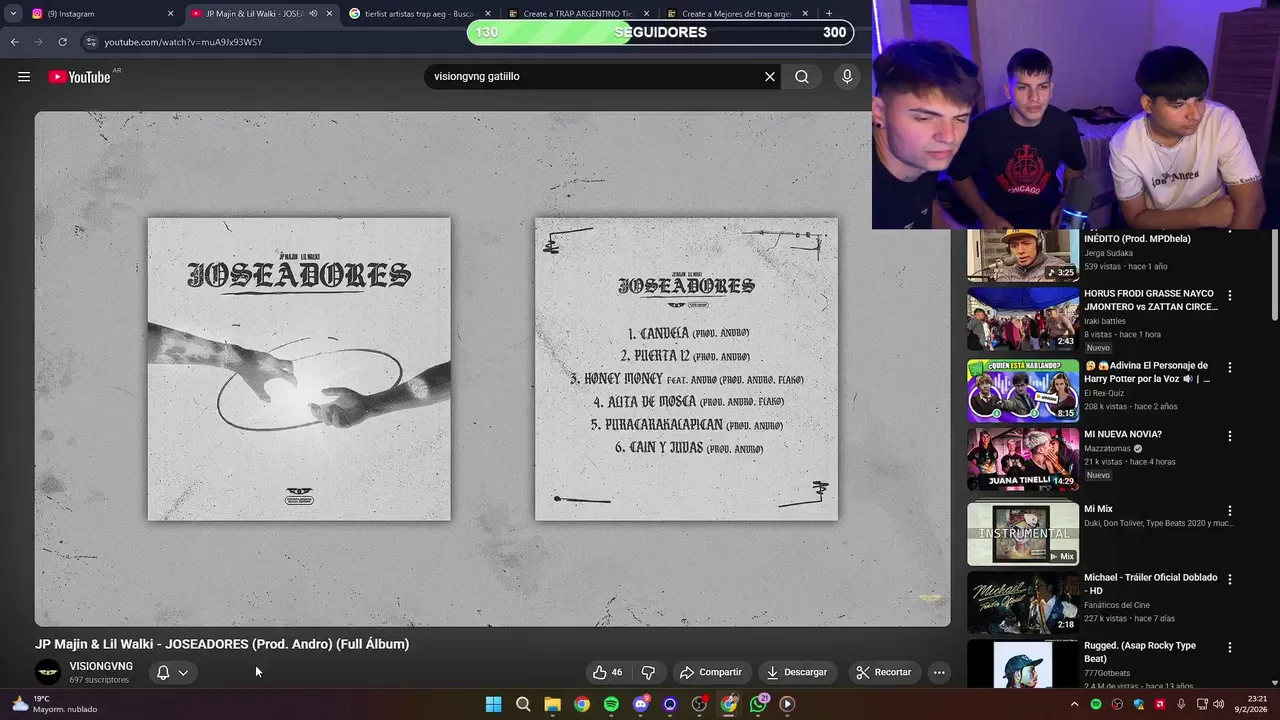Viewport: 1280px width, 720px height.
Task: Open the weather widget on the taskbar
Action: [x=55, y=704]
